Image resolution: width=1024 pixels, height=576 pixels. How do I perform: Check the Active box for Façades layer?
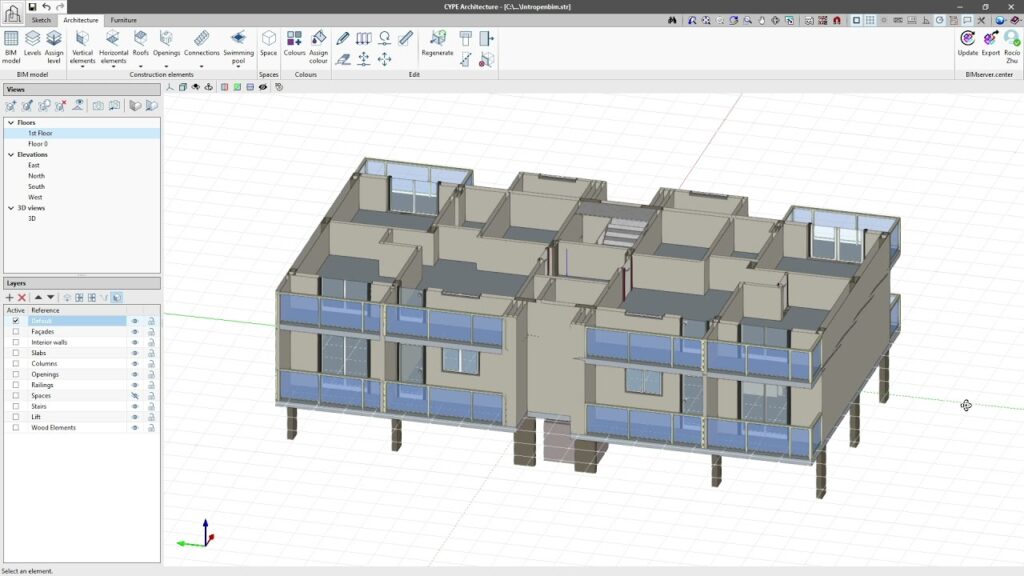coord(15,331)
